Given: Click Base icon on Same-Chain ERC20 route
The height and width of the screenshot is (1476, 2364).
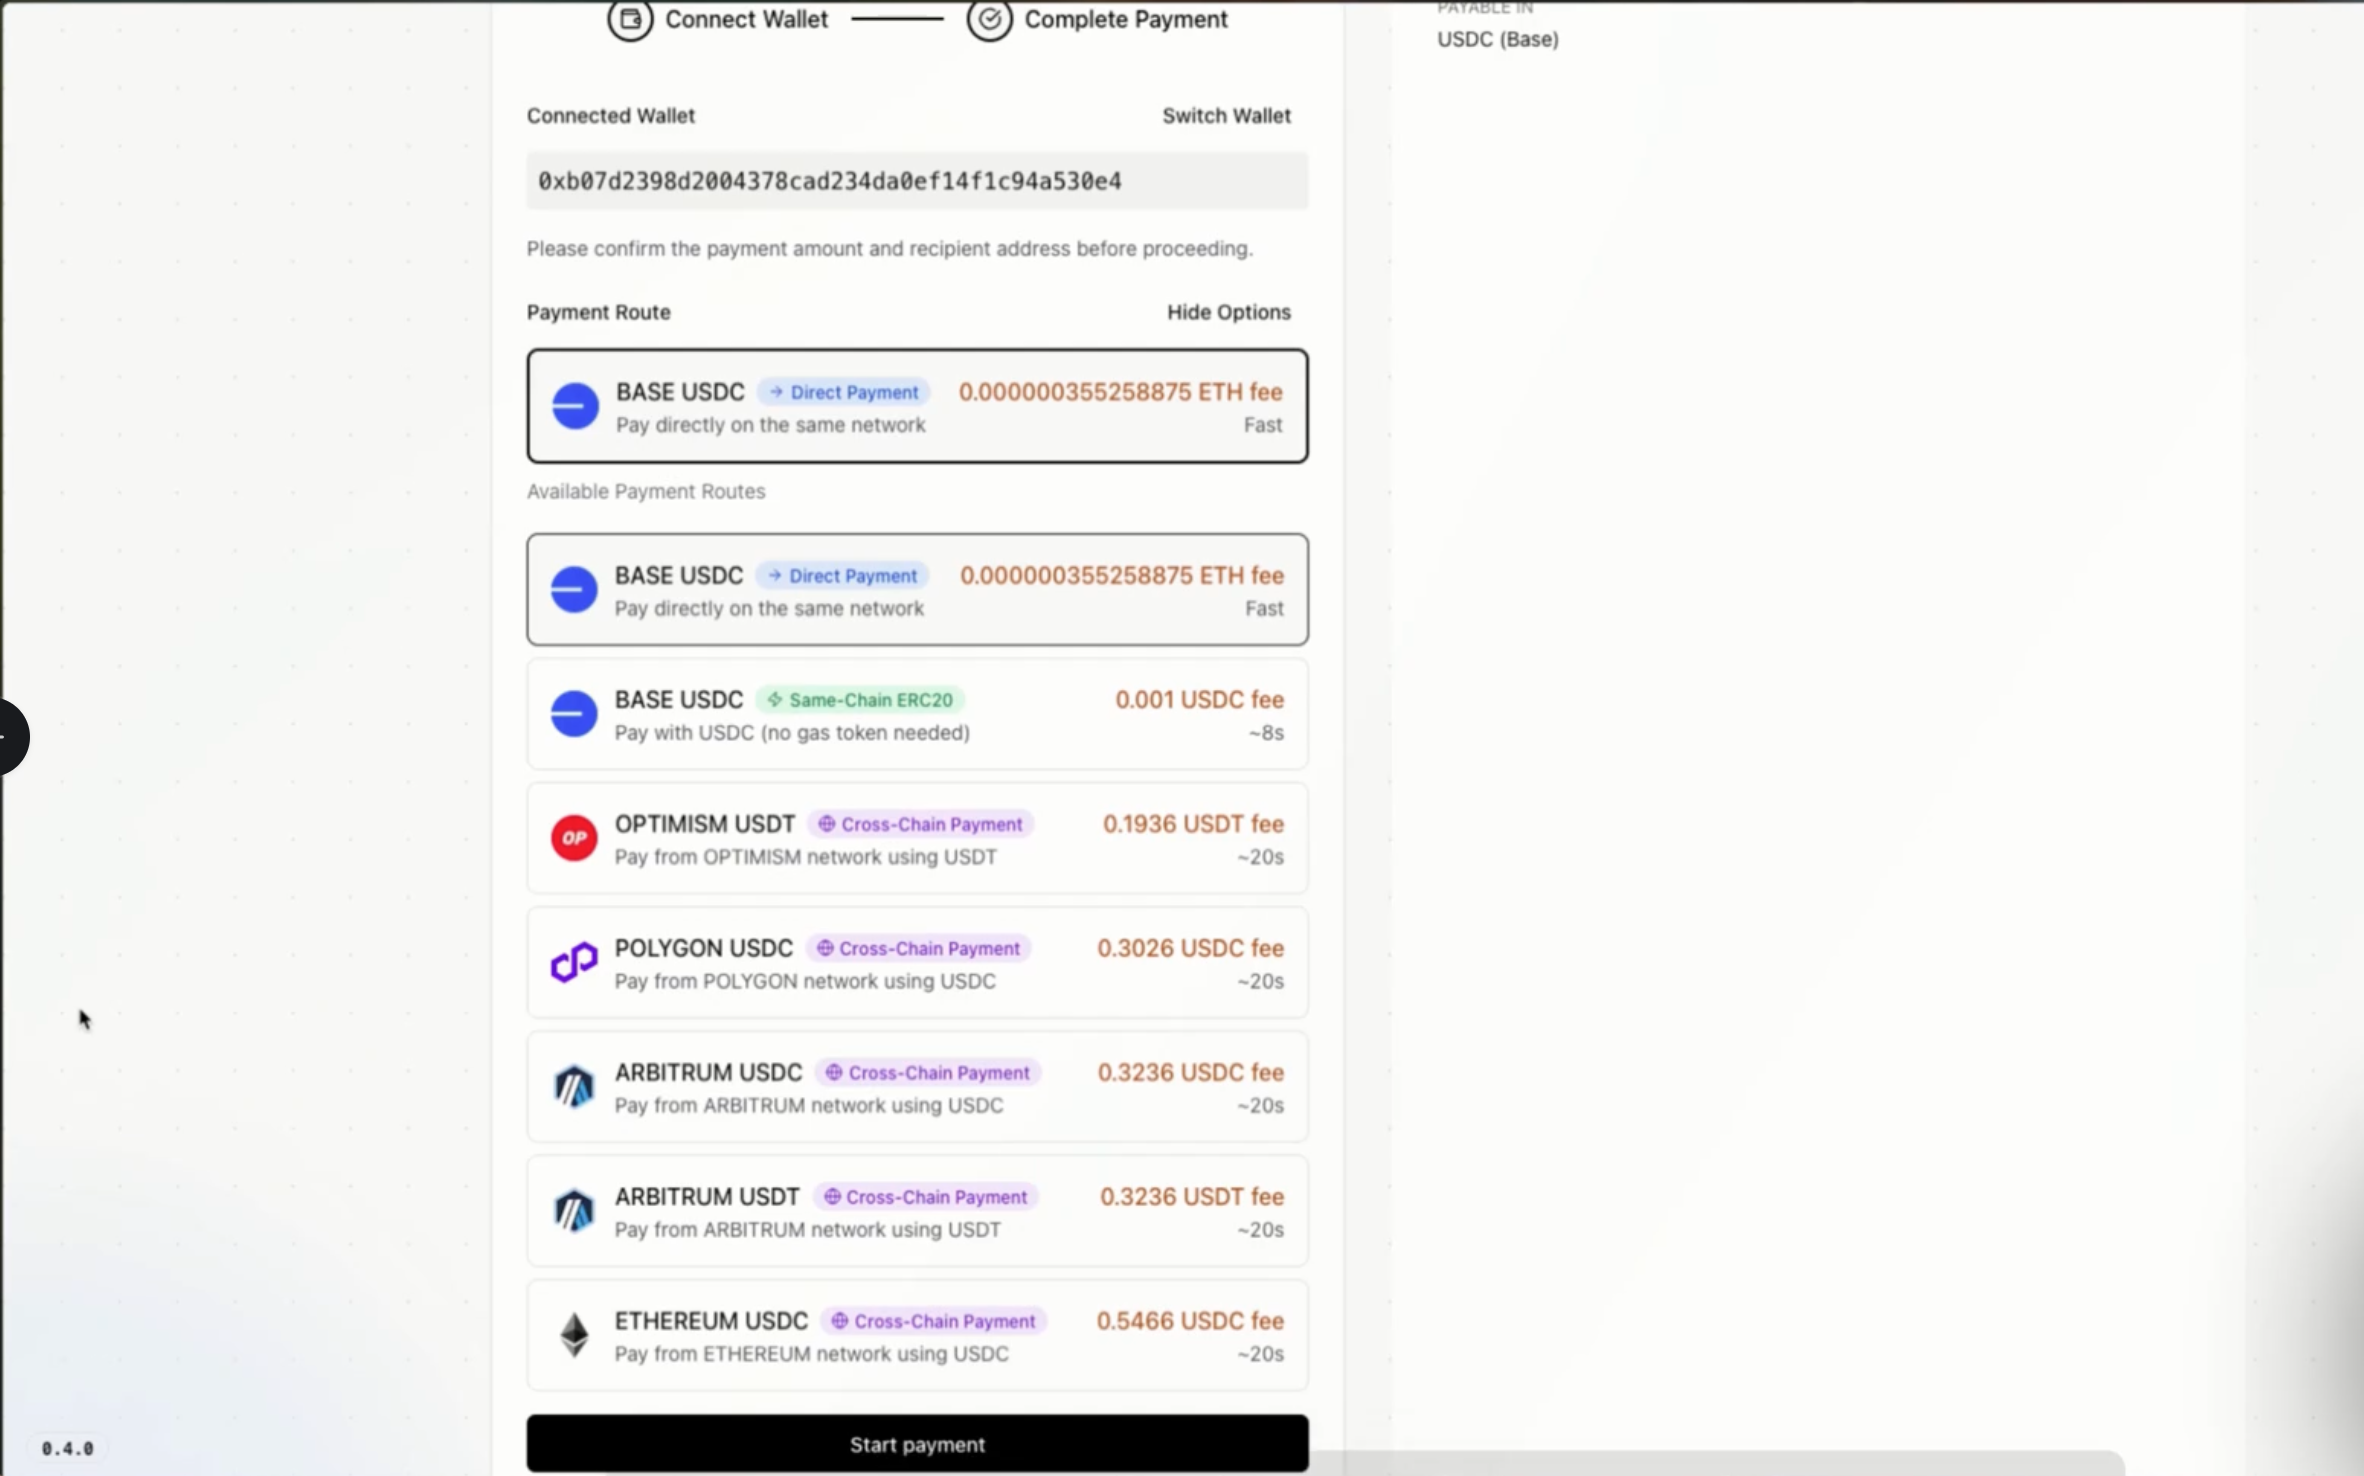Looking at the screenshot, I should point(574,714).
